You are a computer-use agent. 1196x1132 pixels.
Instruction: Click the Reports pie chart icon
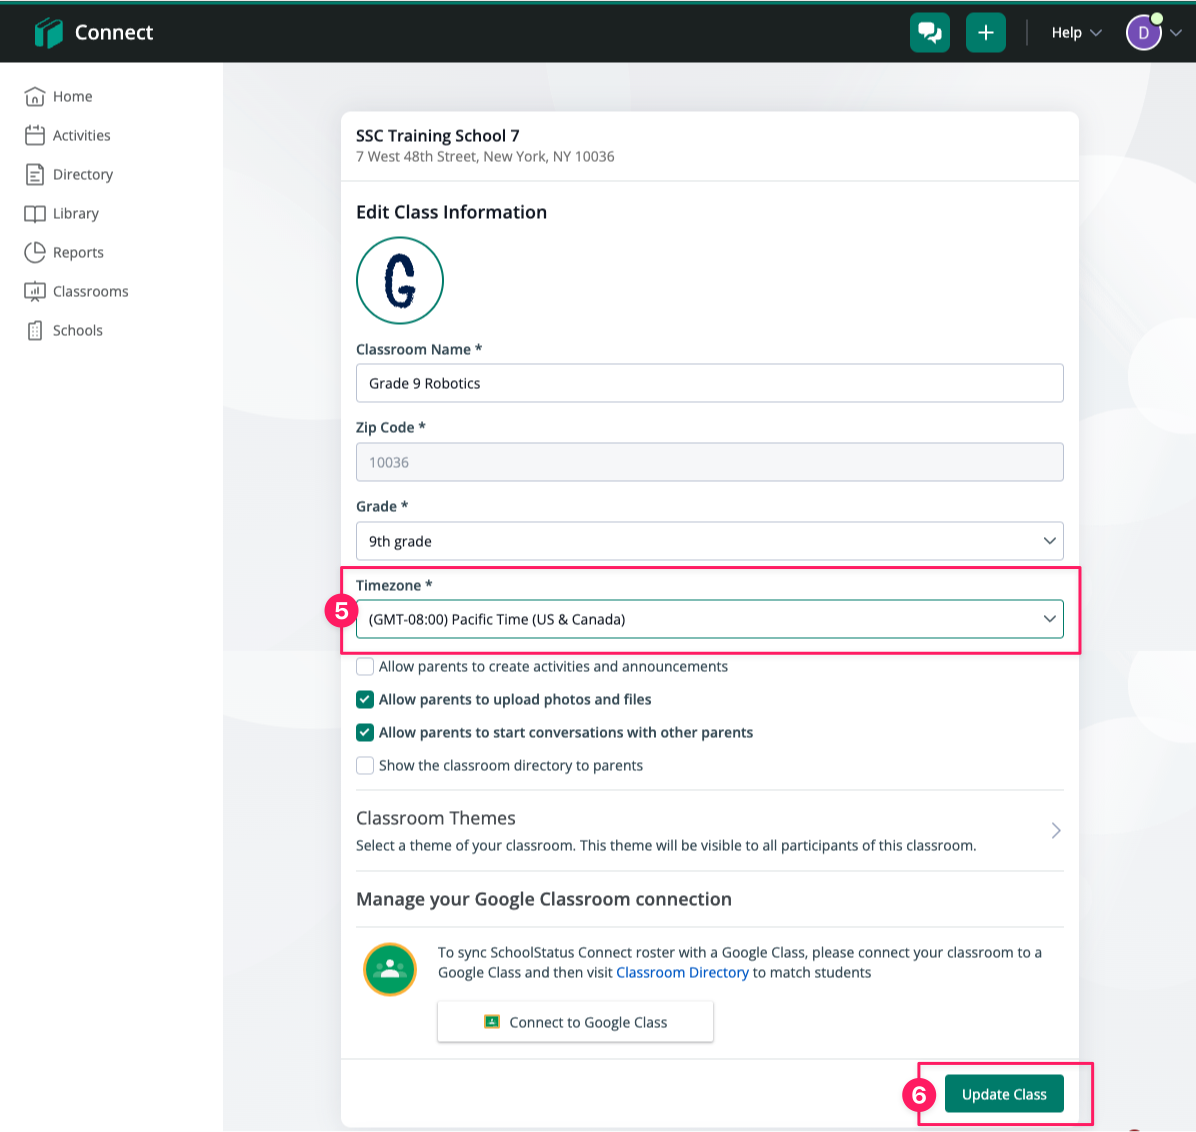(34, 252)
